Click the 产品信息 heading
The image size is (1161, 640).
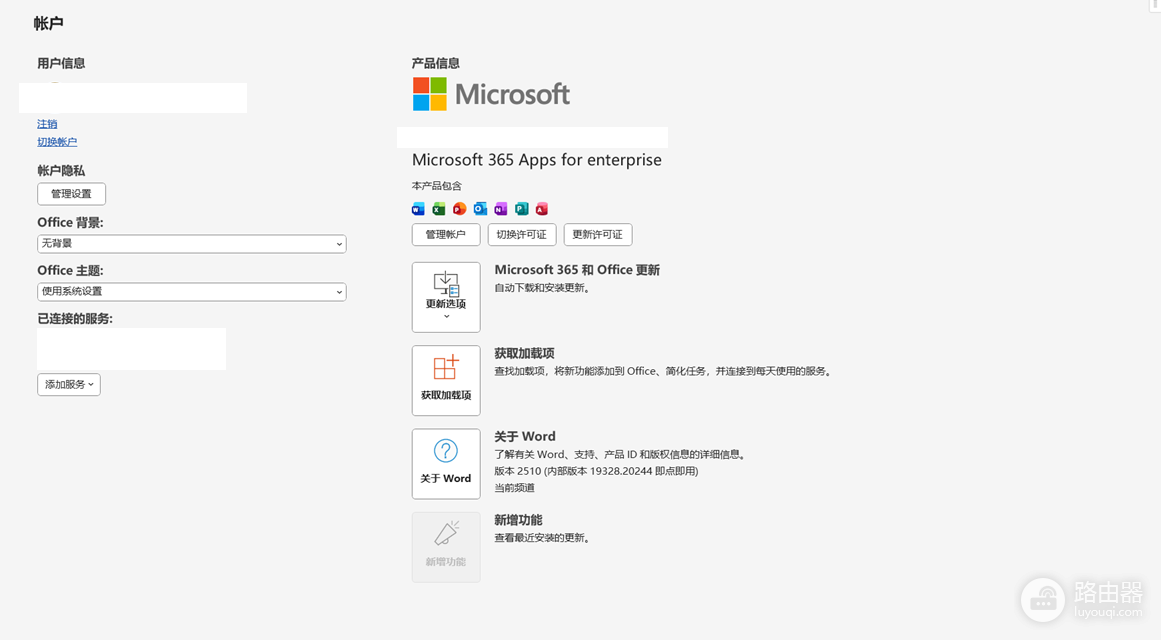tap(435, 63)
